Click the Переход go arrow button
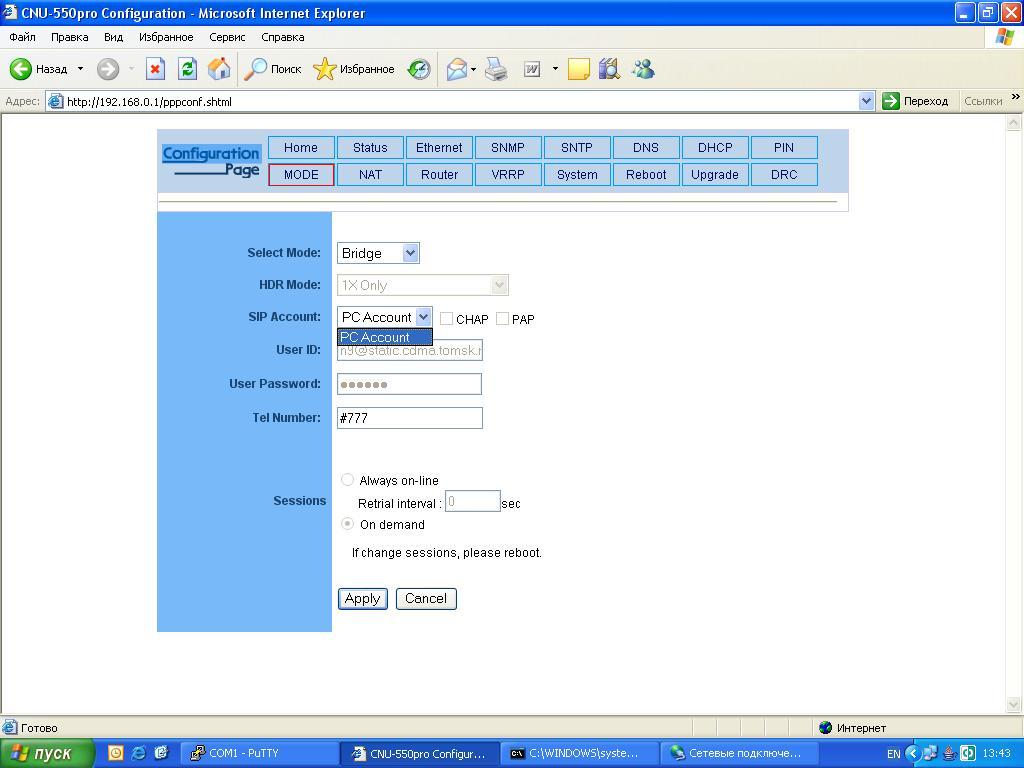This screenshot has width=1024, height=768. click(x=915, y=101)
